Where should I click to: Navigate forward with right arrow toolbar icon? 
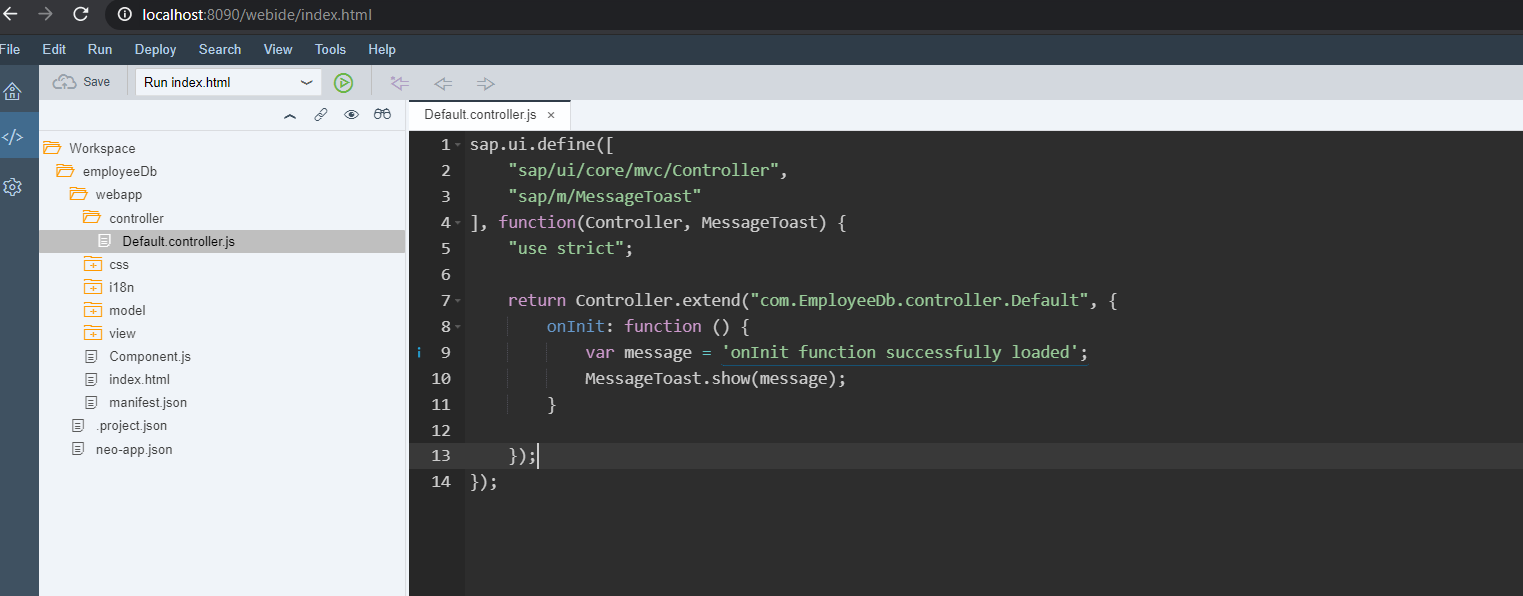click(486, 83)
